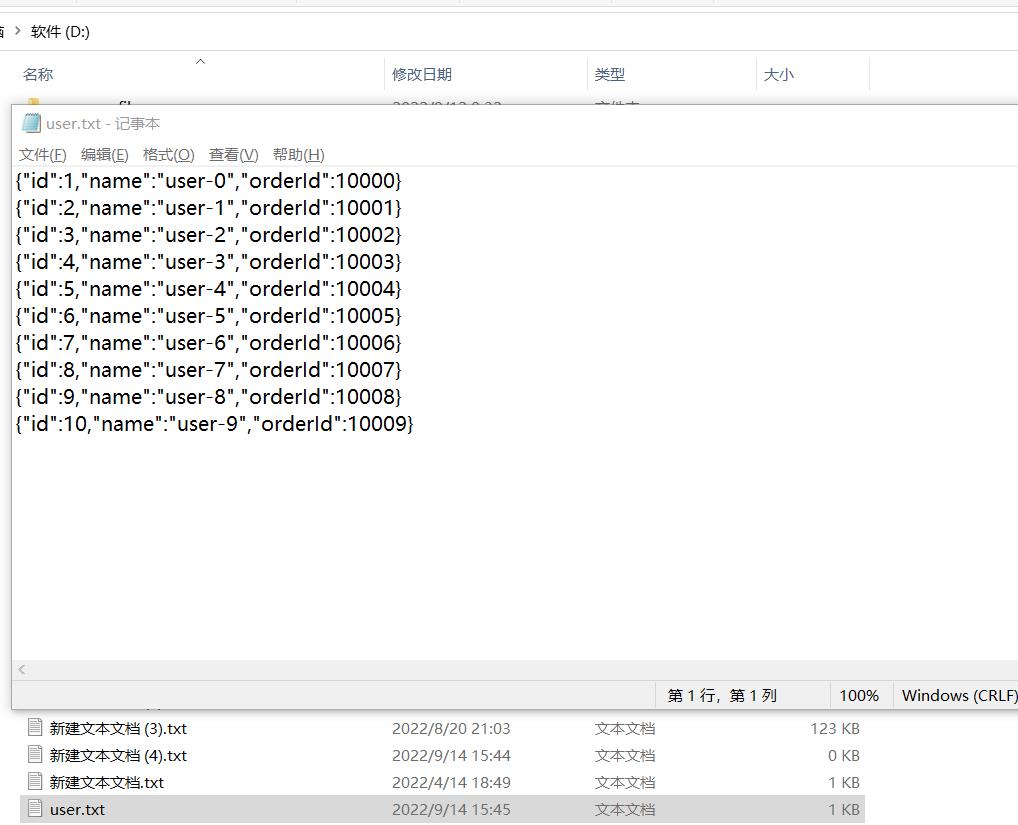
Task: Click the sort chevron above the 名称 column
Action: tap(200, 61)
